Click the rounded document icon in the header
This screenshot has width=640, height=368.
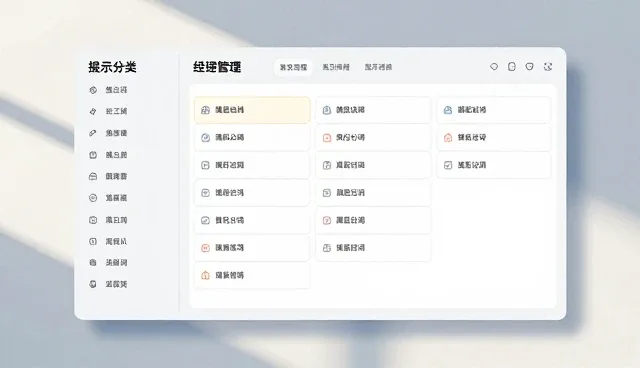[x=511, y=67]
